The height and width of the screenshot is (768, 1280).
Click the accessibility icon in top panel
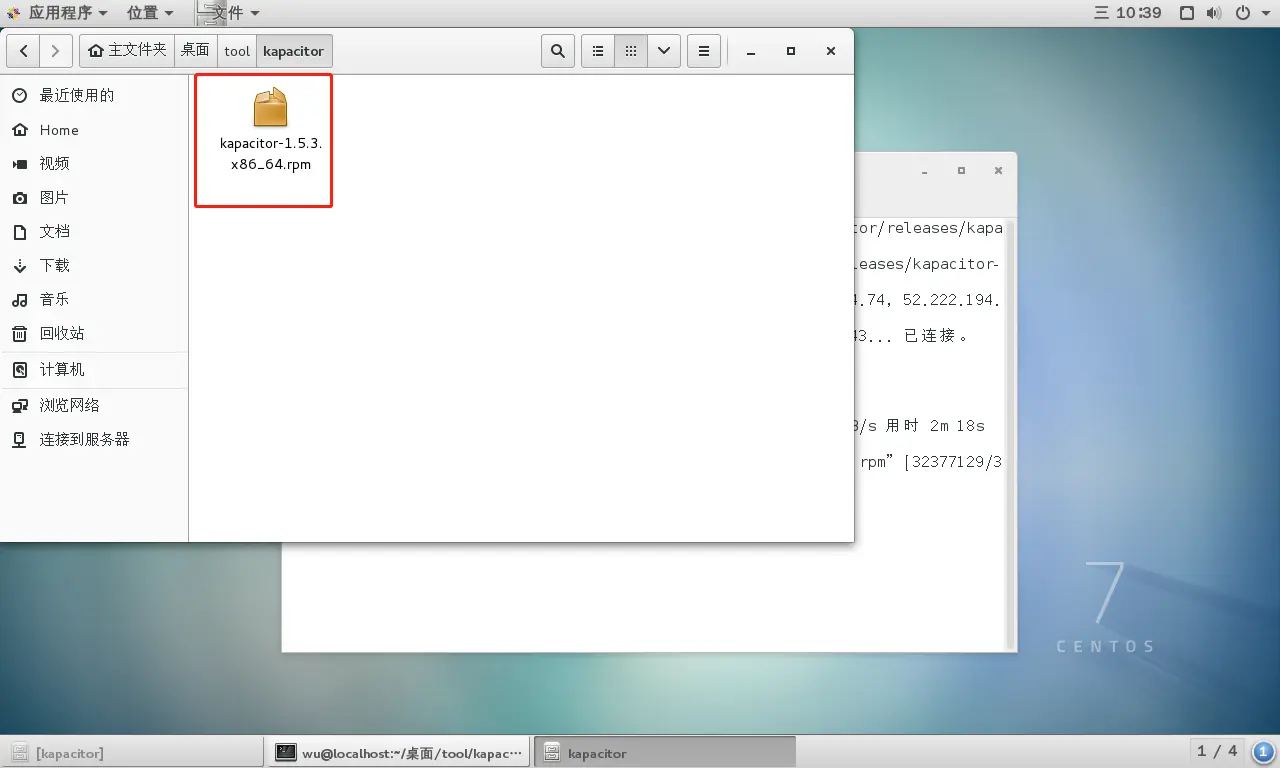pos(1187,13)
